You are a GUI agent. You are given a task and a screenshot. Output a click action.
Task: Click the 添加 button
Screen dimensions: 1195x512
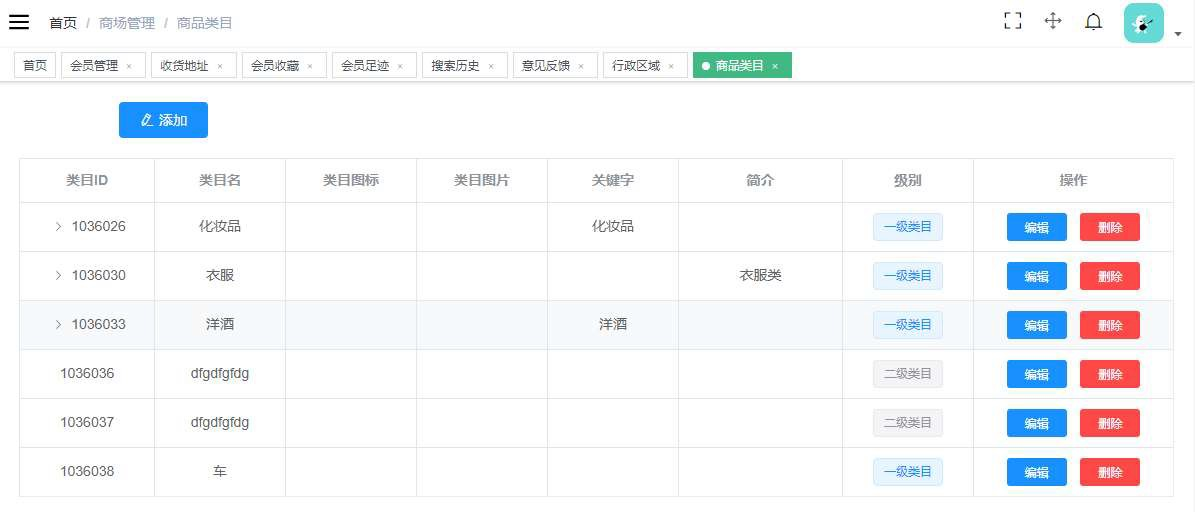pyautogui.click(x=163, y=120)
